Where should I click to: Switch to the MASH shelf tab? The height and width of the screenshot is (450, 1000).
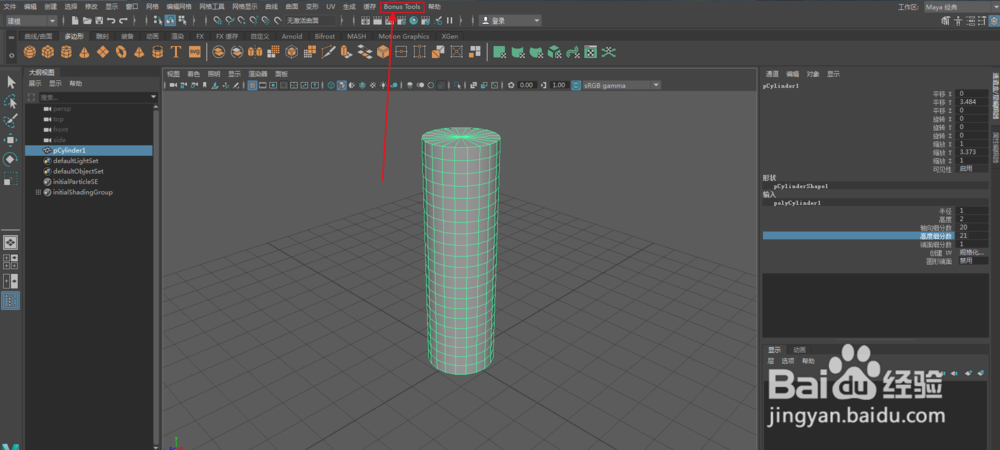[x=357, y=36]
